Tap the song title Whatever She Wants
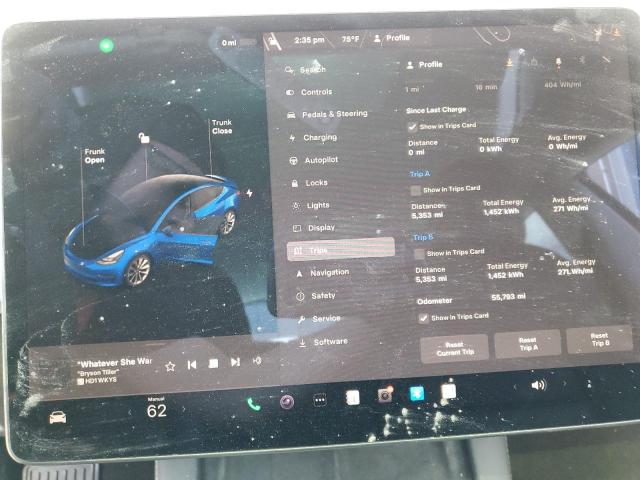 115,362
